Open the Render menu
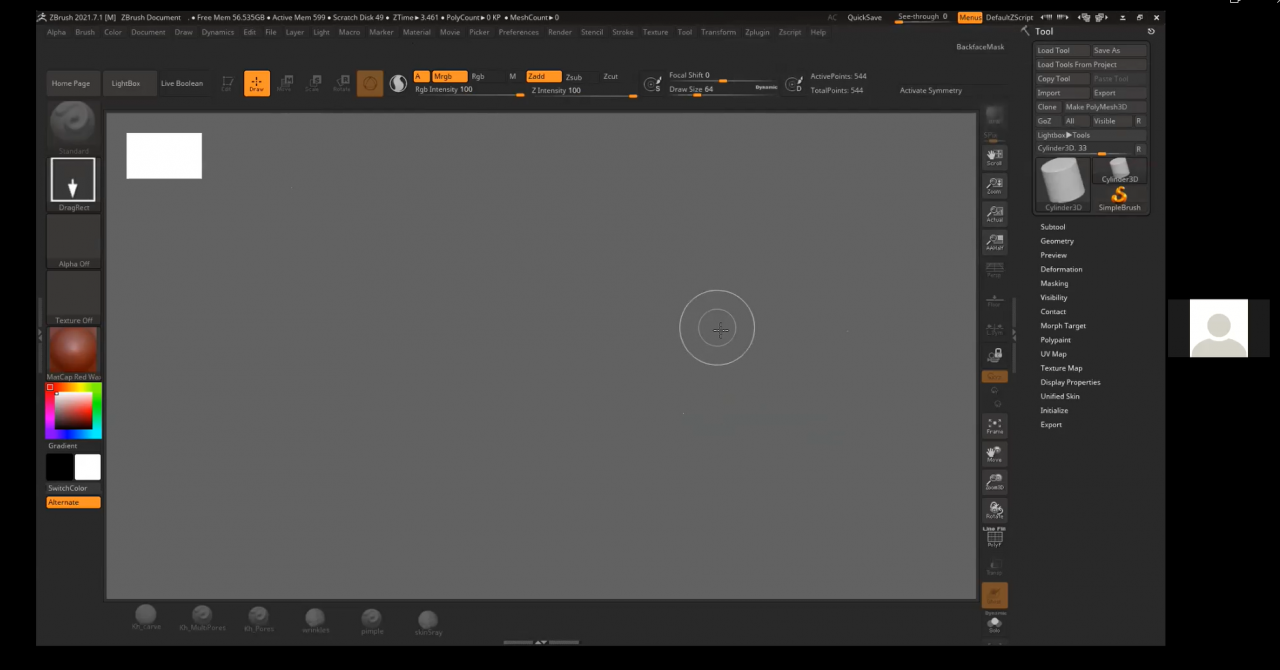The image size is (1280, 670). (560, 32)
